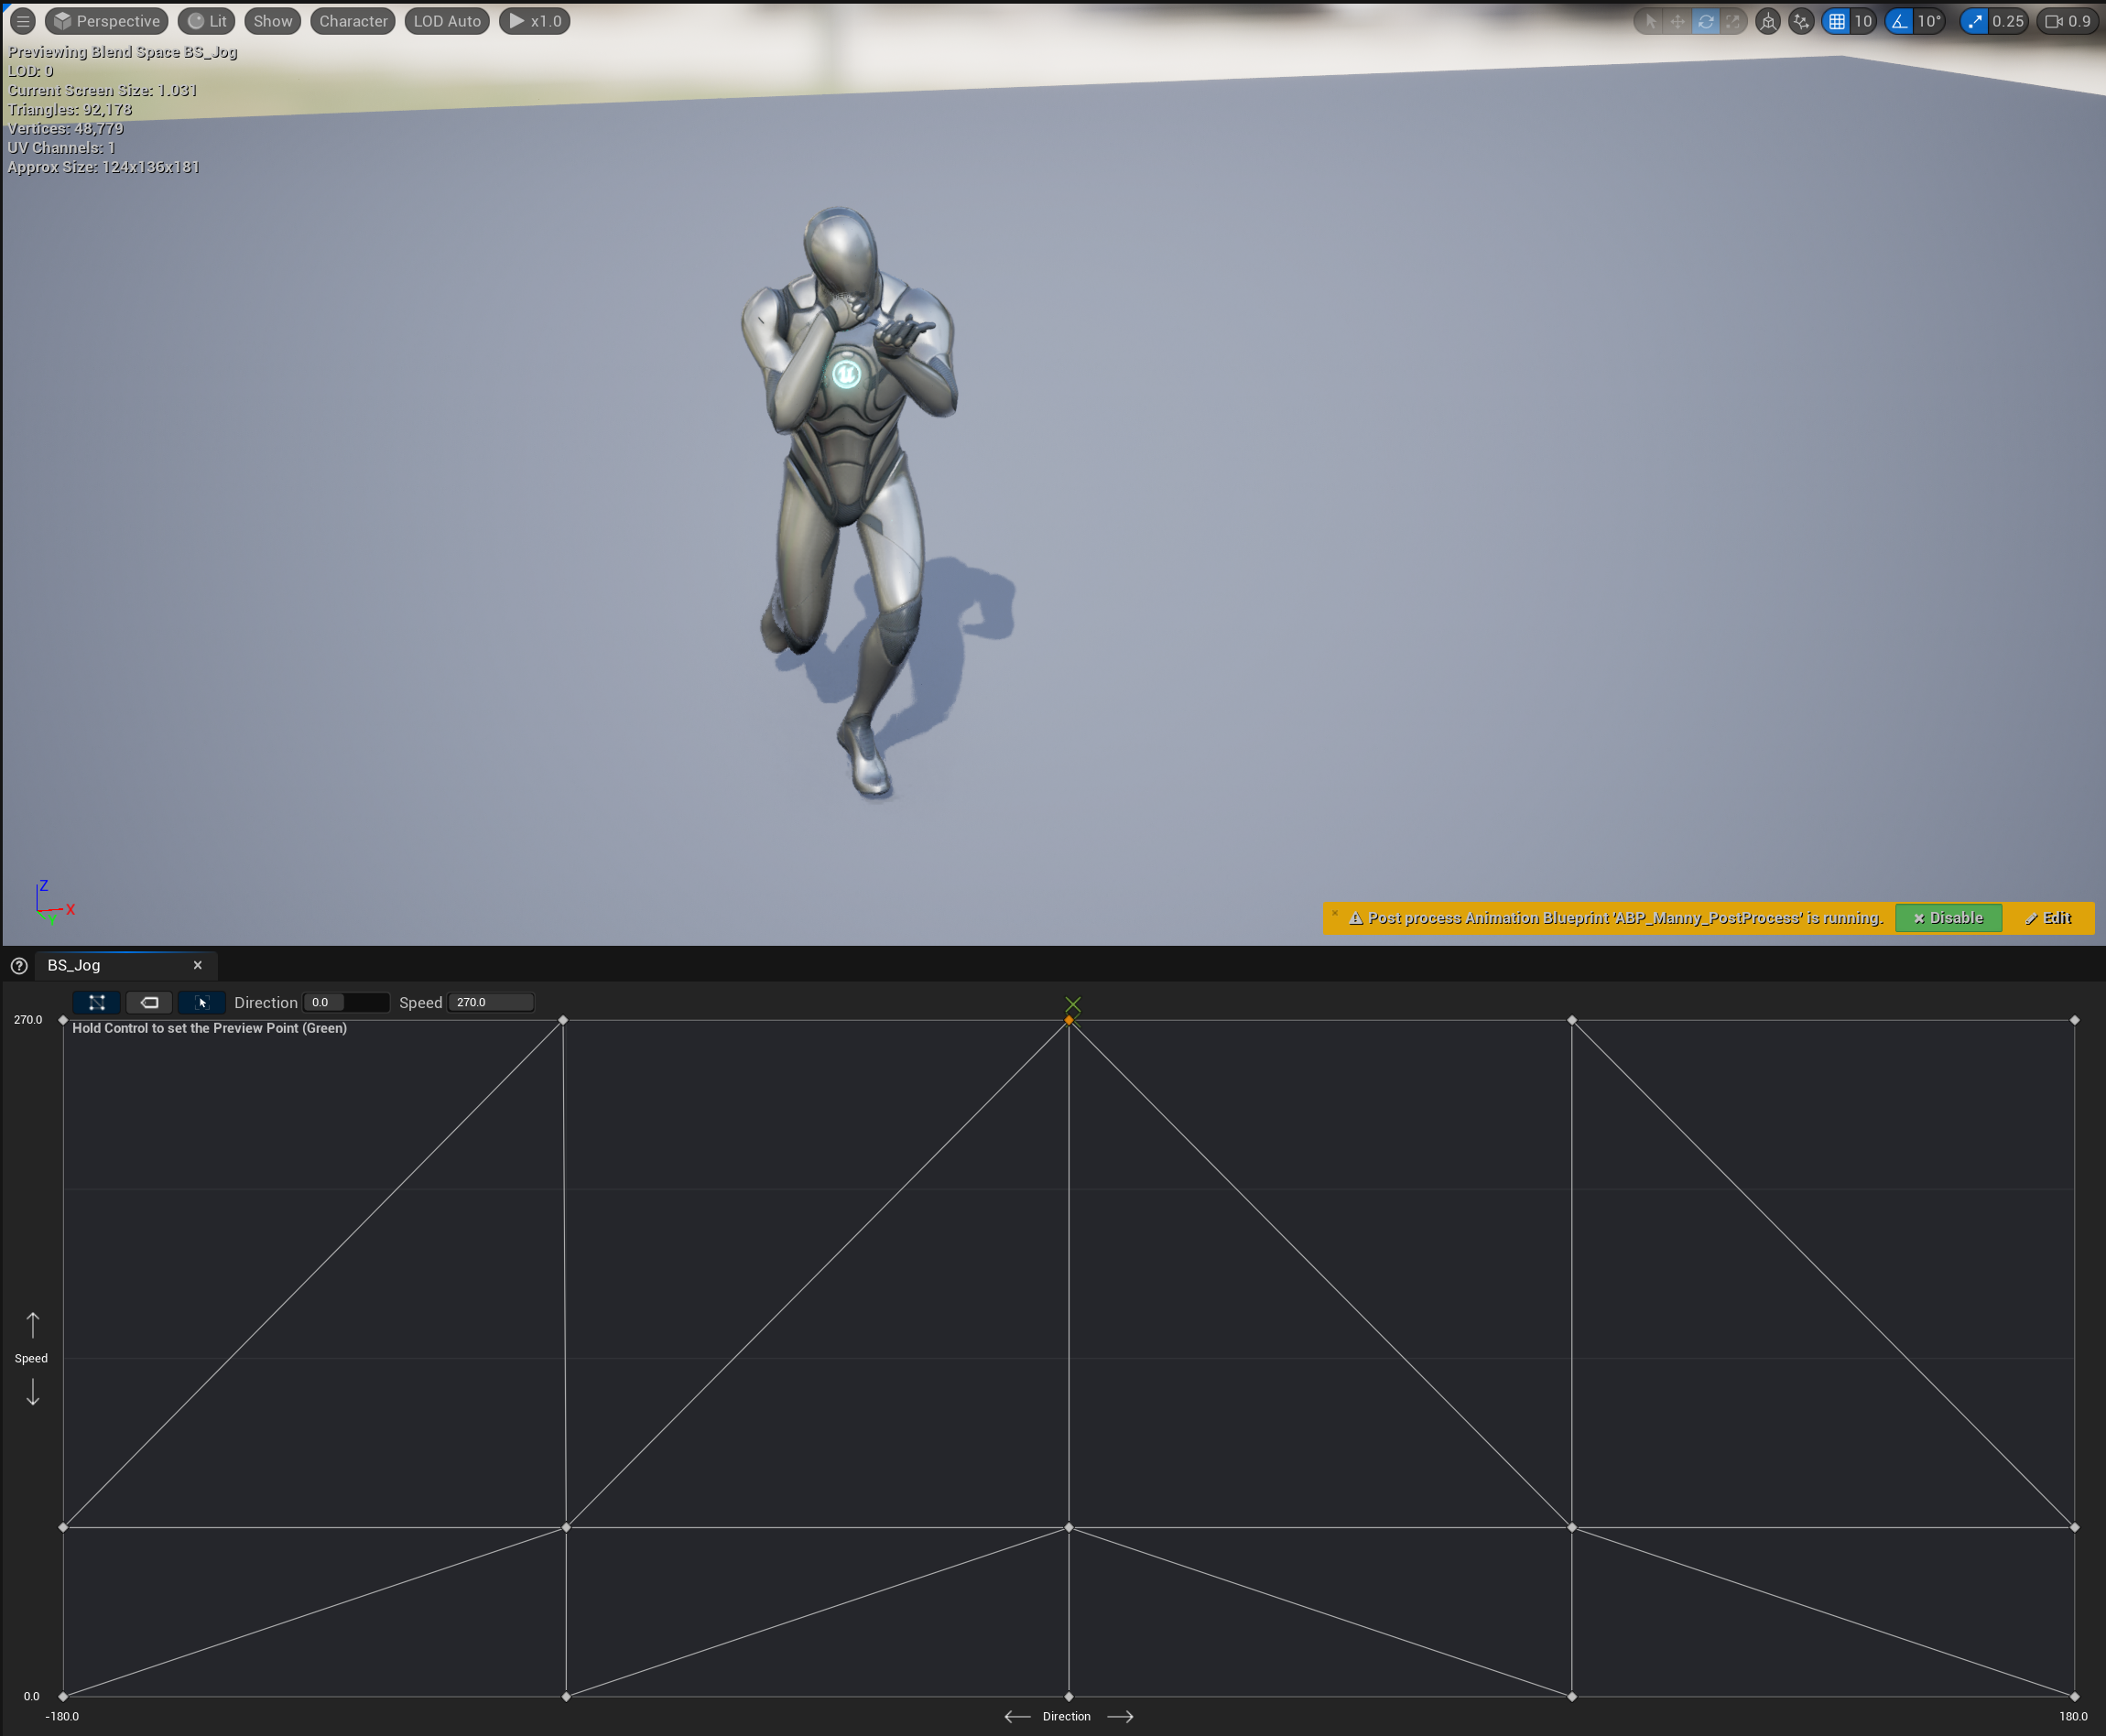Open the Character menu
Viewport: 2106px width, 1736px height.
pos(353,21)
